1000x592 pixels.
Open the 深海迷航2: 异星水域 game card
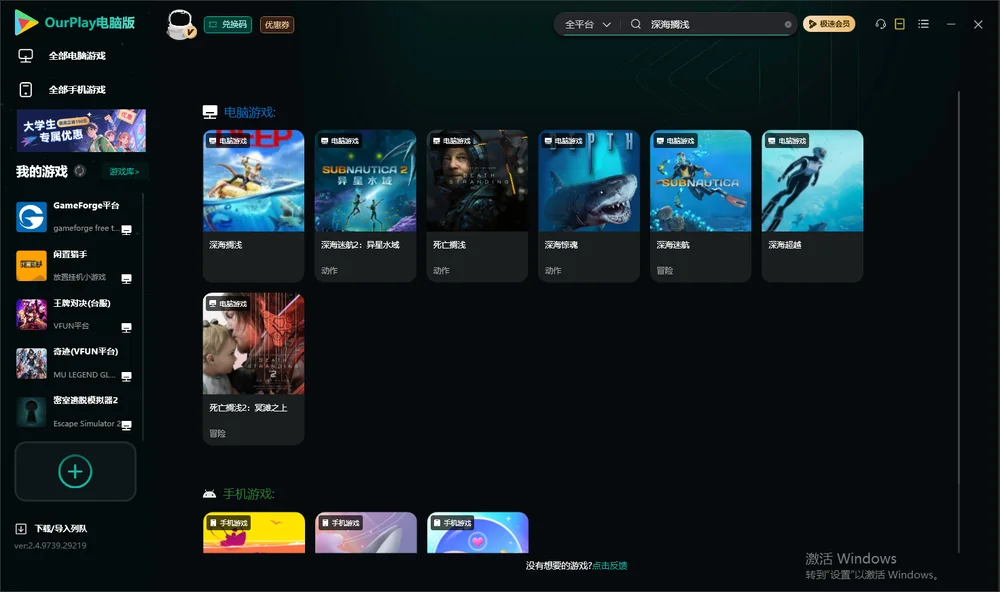365,206
